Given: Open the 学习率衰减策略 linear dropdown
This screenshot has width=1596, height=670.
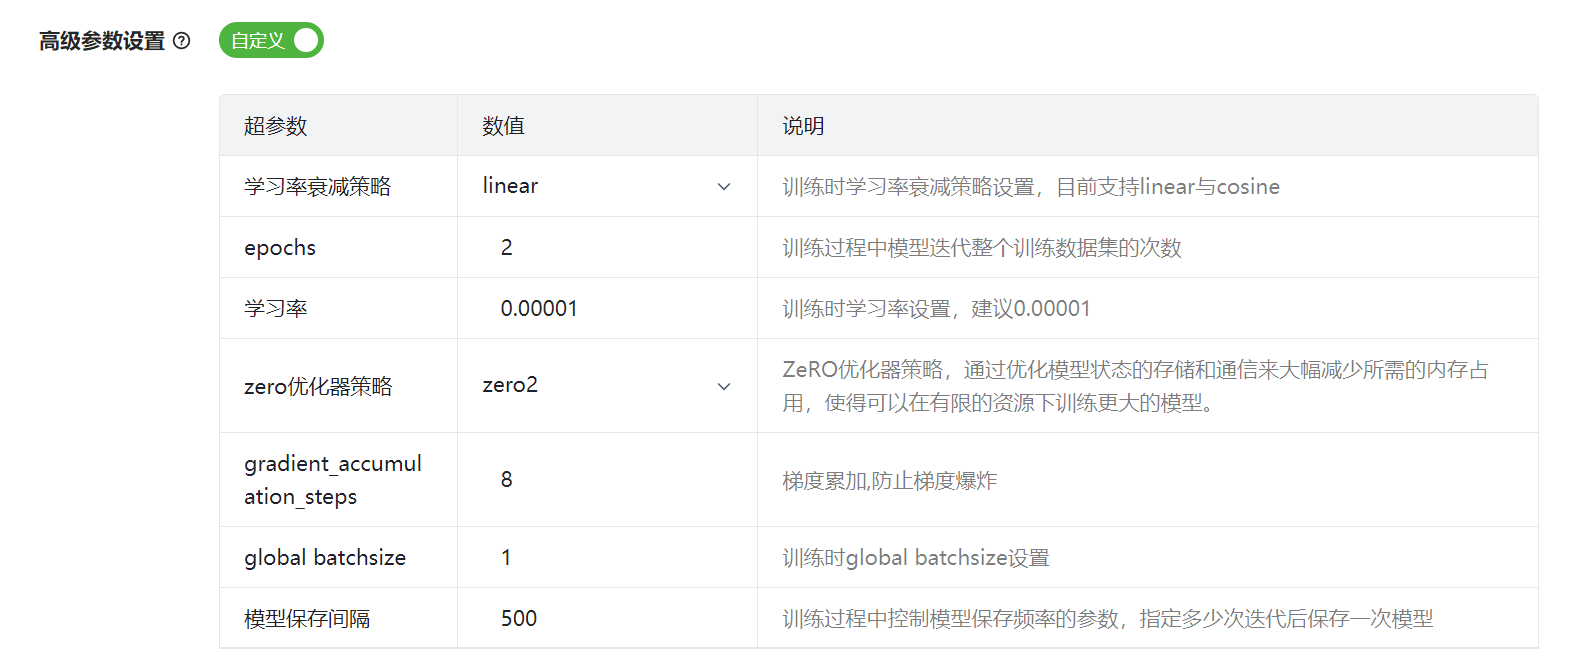Looking at the screenshot, I should click(607, 186).
